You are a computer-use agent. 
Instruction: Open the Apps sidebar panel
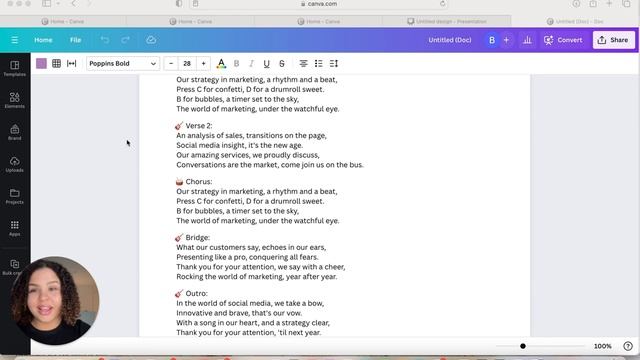click(x=15, y=228)
